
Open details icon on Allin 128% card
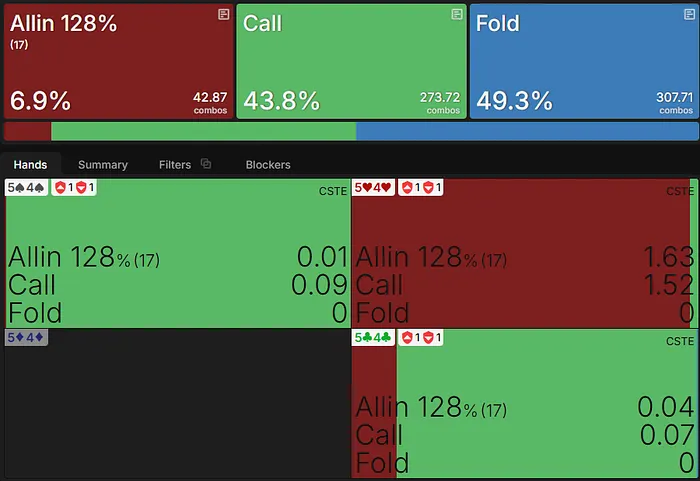tap(224, 15)
